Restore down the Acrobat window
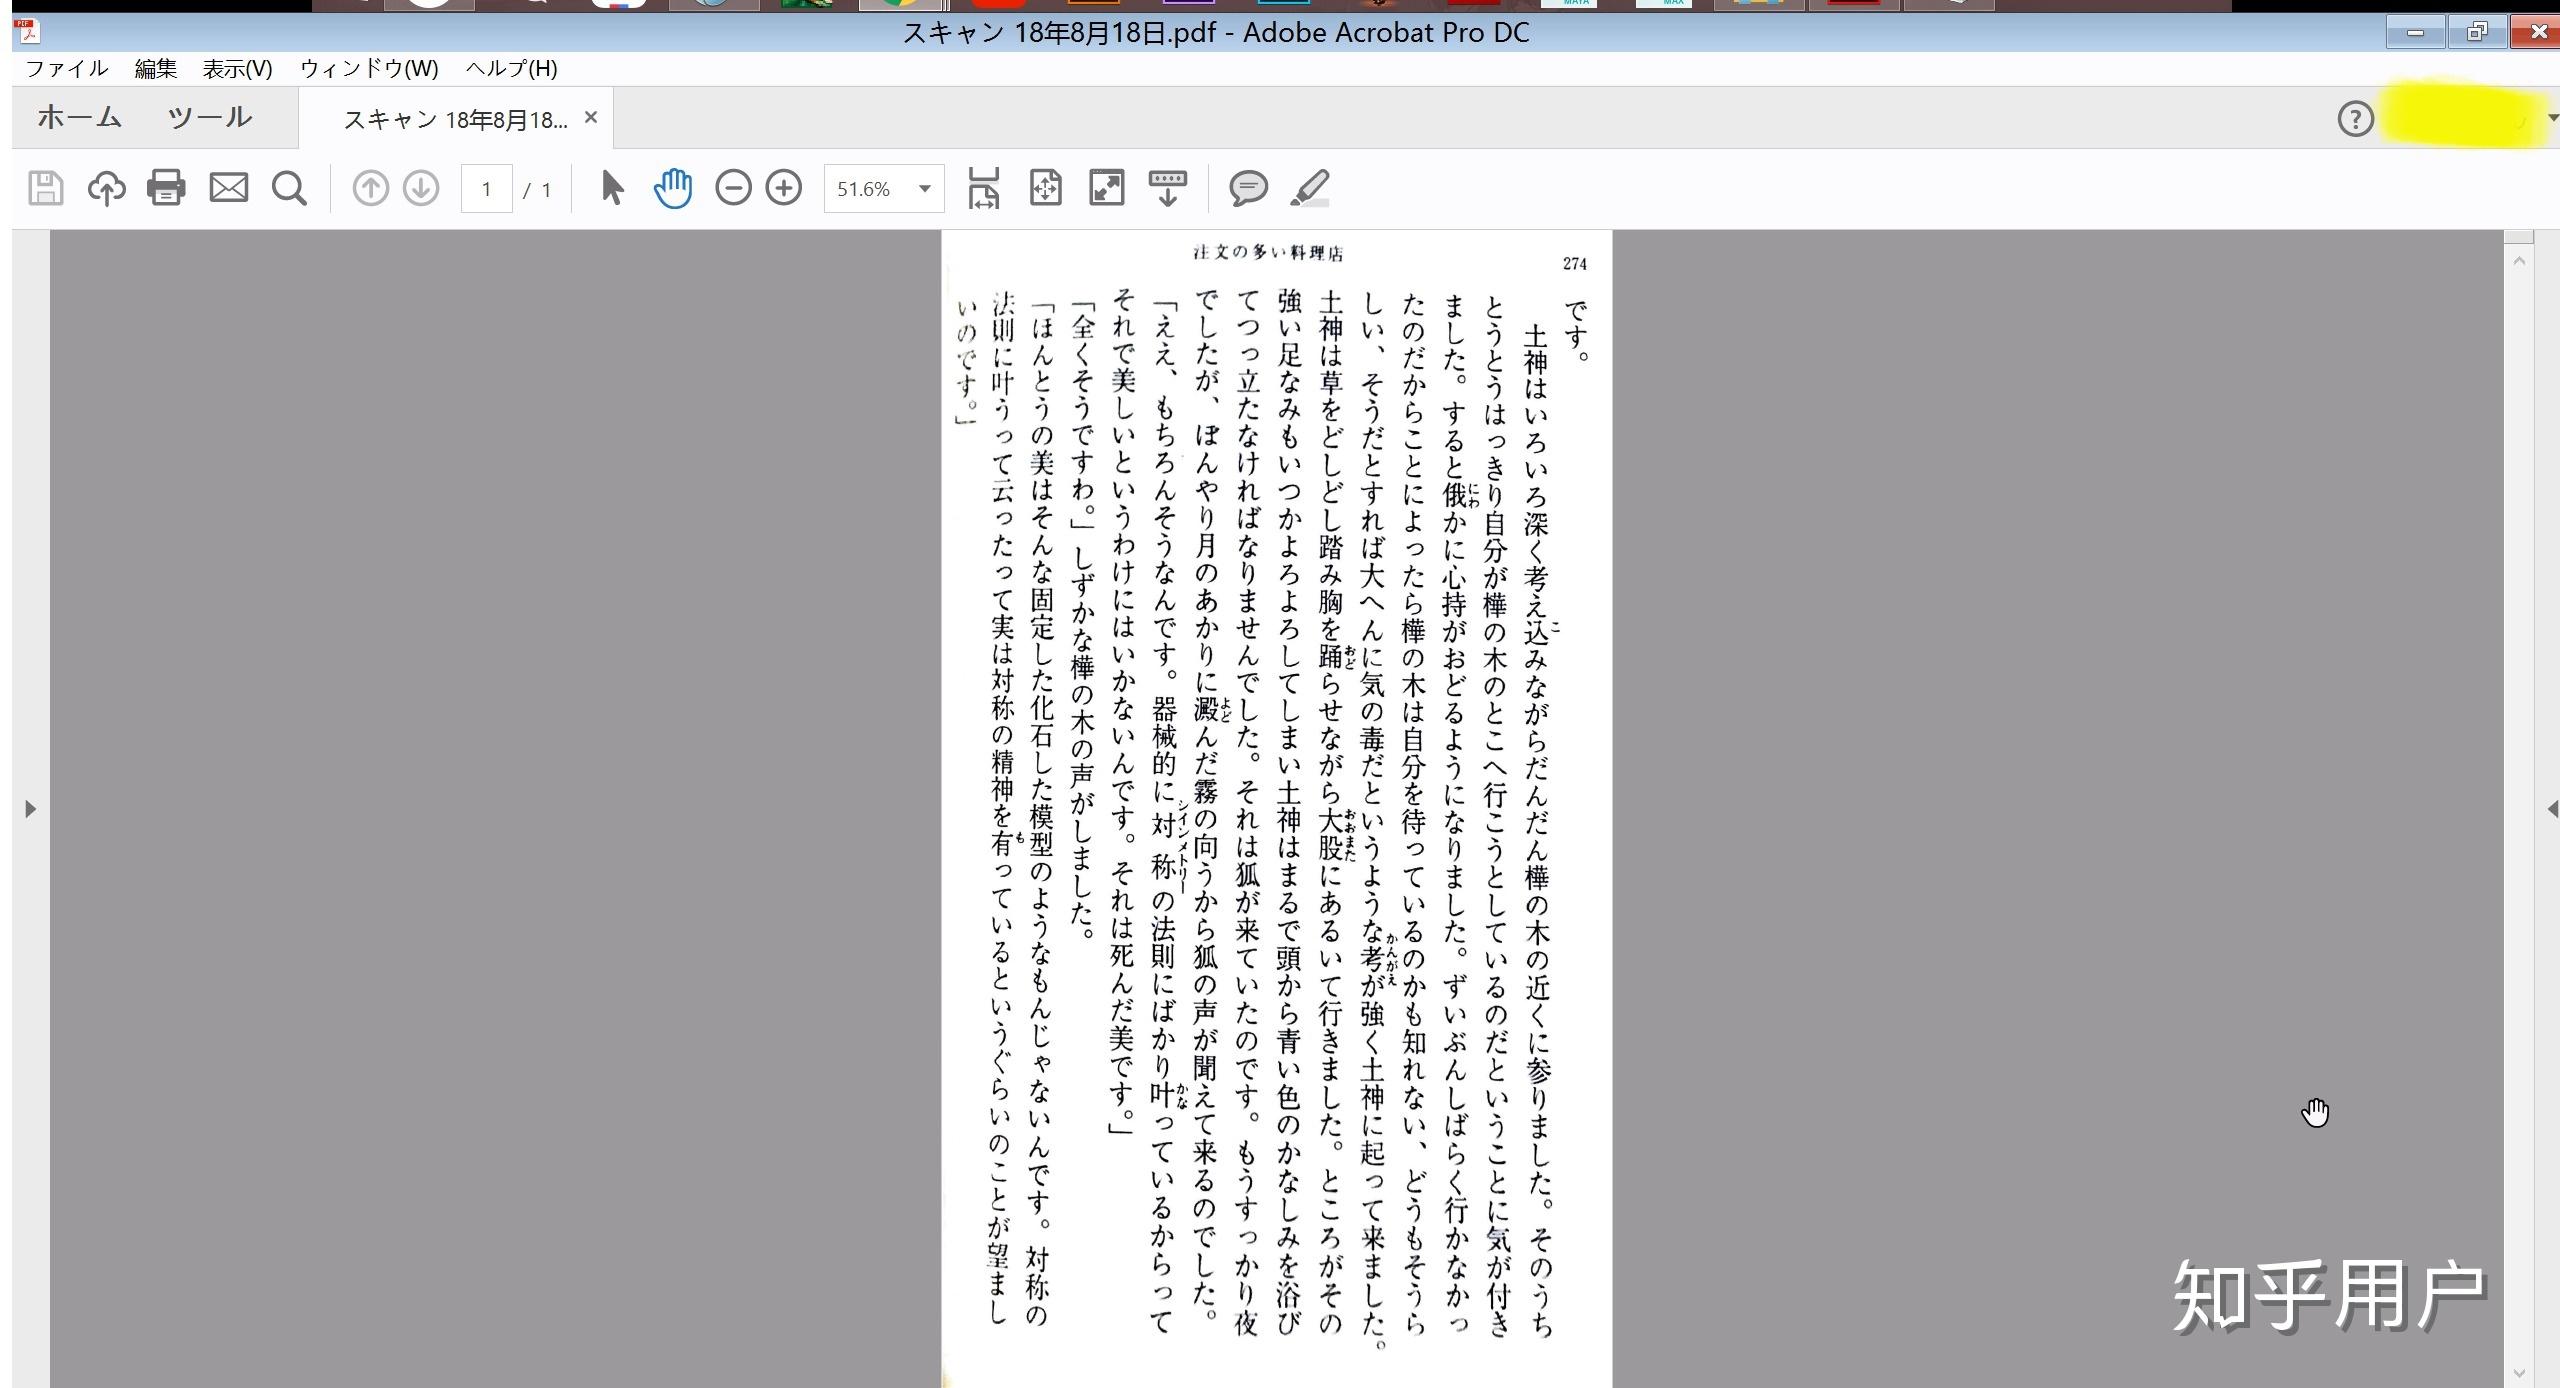This screenshot has height=1388, width=2560. point(2477,32)
